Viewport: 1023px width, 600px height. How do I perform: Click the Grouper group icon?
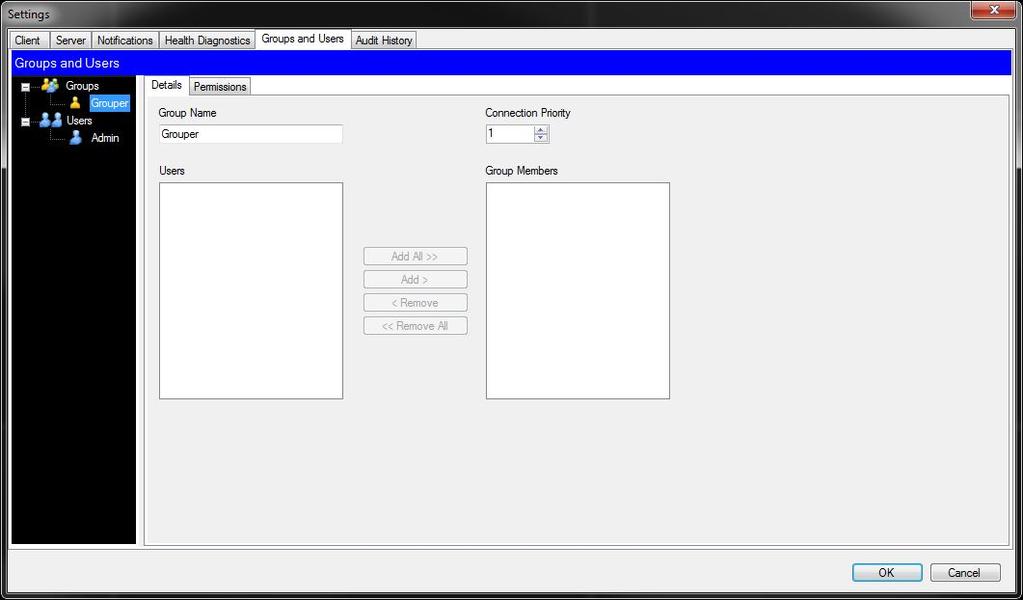[x=75, y=103]
